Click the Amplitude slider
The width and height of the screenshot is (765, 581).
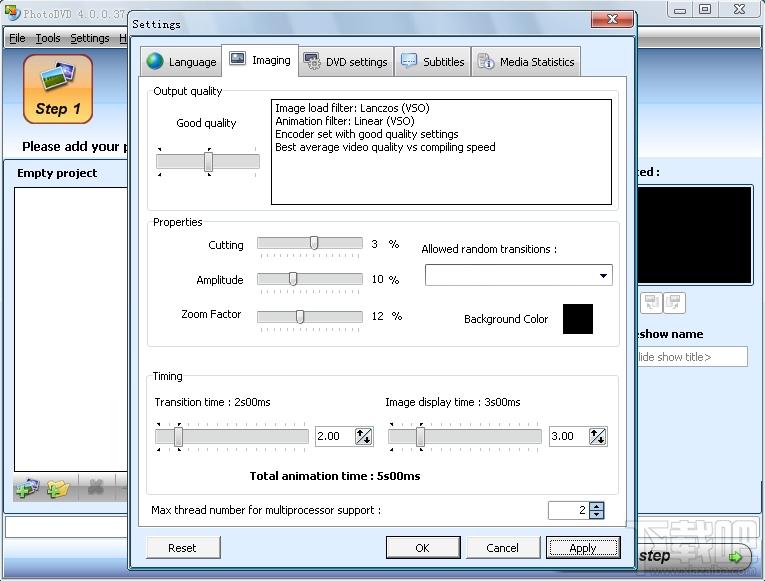click(x=310, y=279)
